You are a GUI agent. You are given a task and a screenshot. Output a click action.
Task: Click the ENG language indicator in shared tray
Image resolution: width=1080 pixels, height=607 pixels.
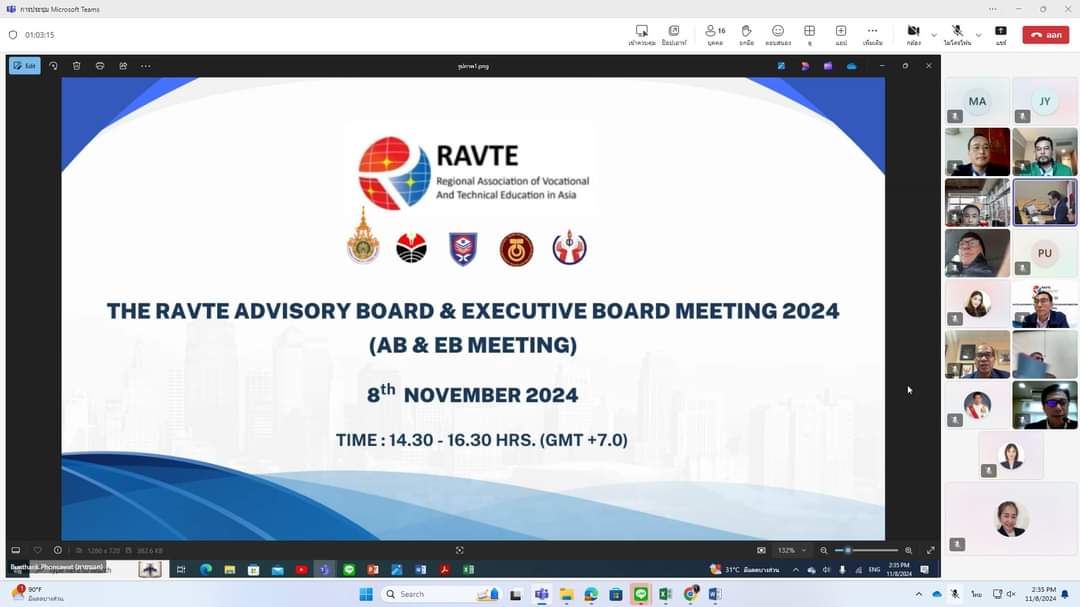[x=874, y=570]
